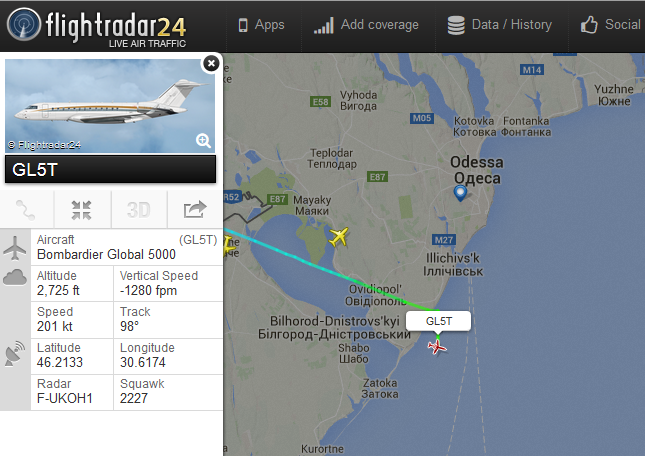Switch to 3D view
The height and width of the screenshot is (456, 645).
(139, 210)
